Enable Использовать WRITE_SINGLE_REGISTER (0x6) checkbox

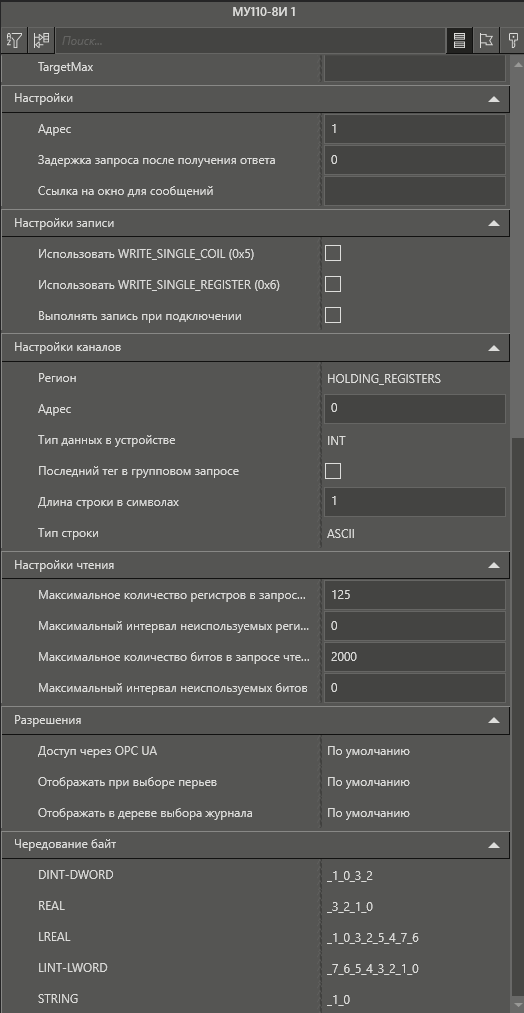point(333,284)
